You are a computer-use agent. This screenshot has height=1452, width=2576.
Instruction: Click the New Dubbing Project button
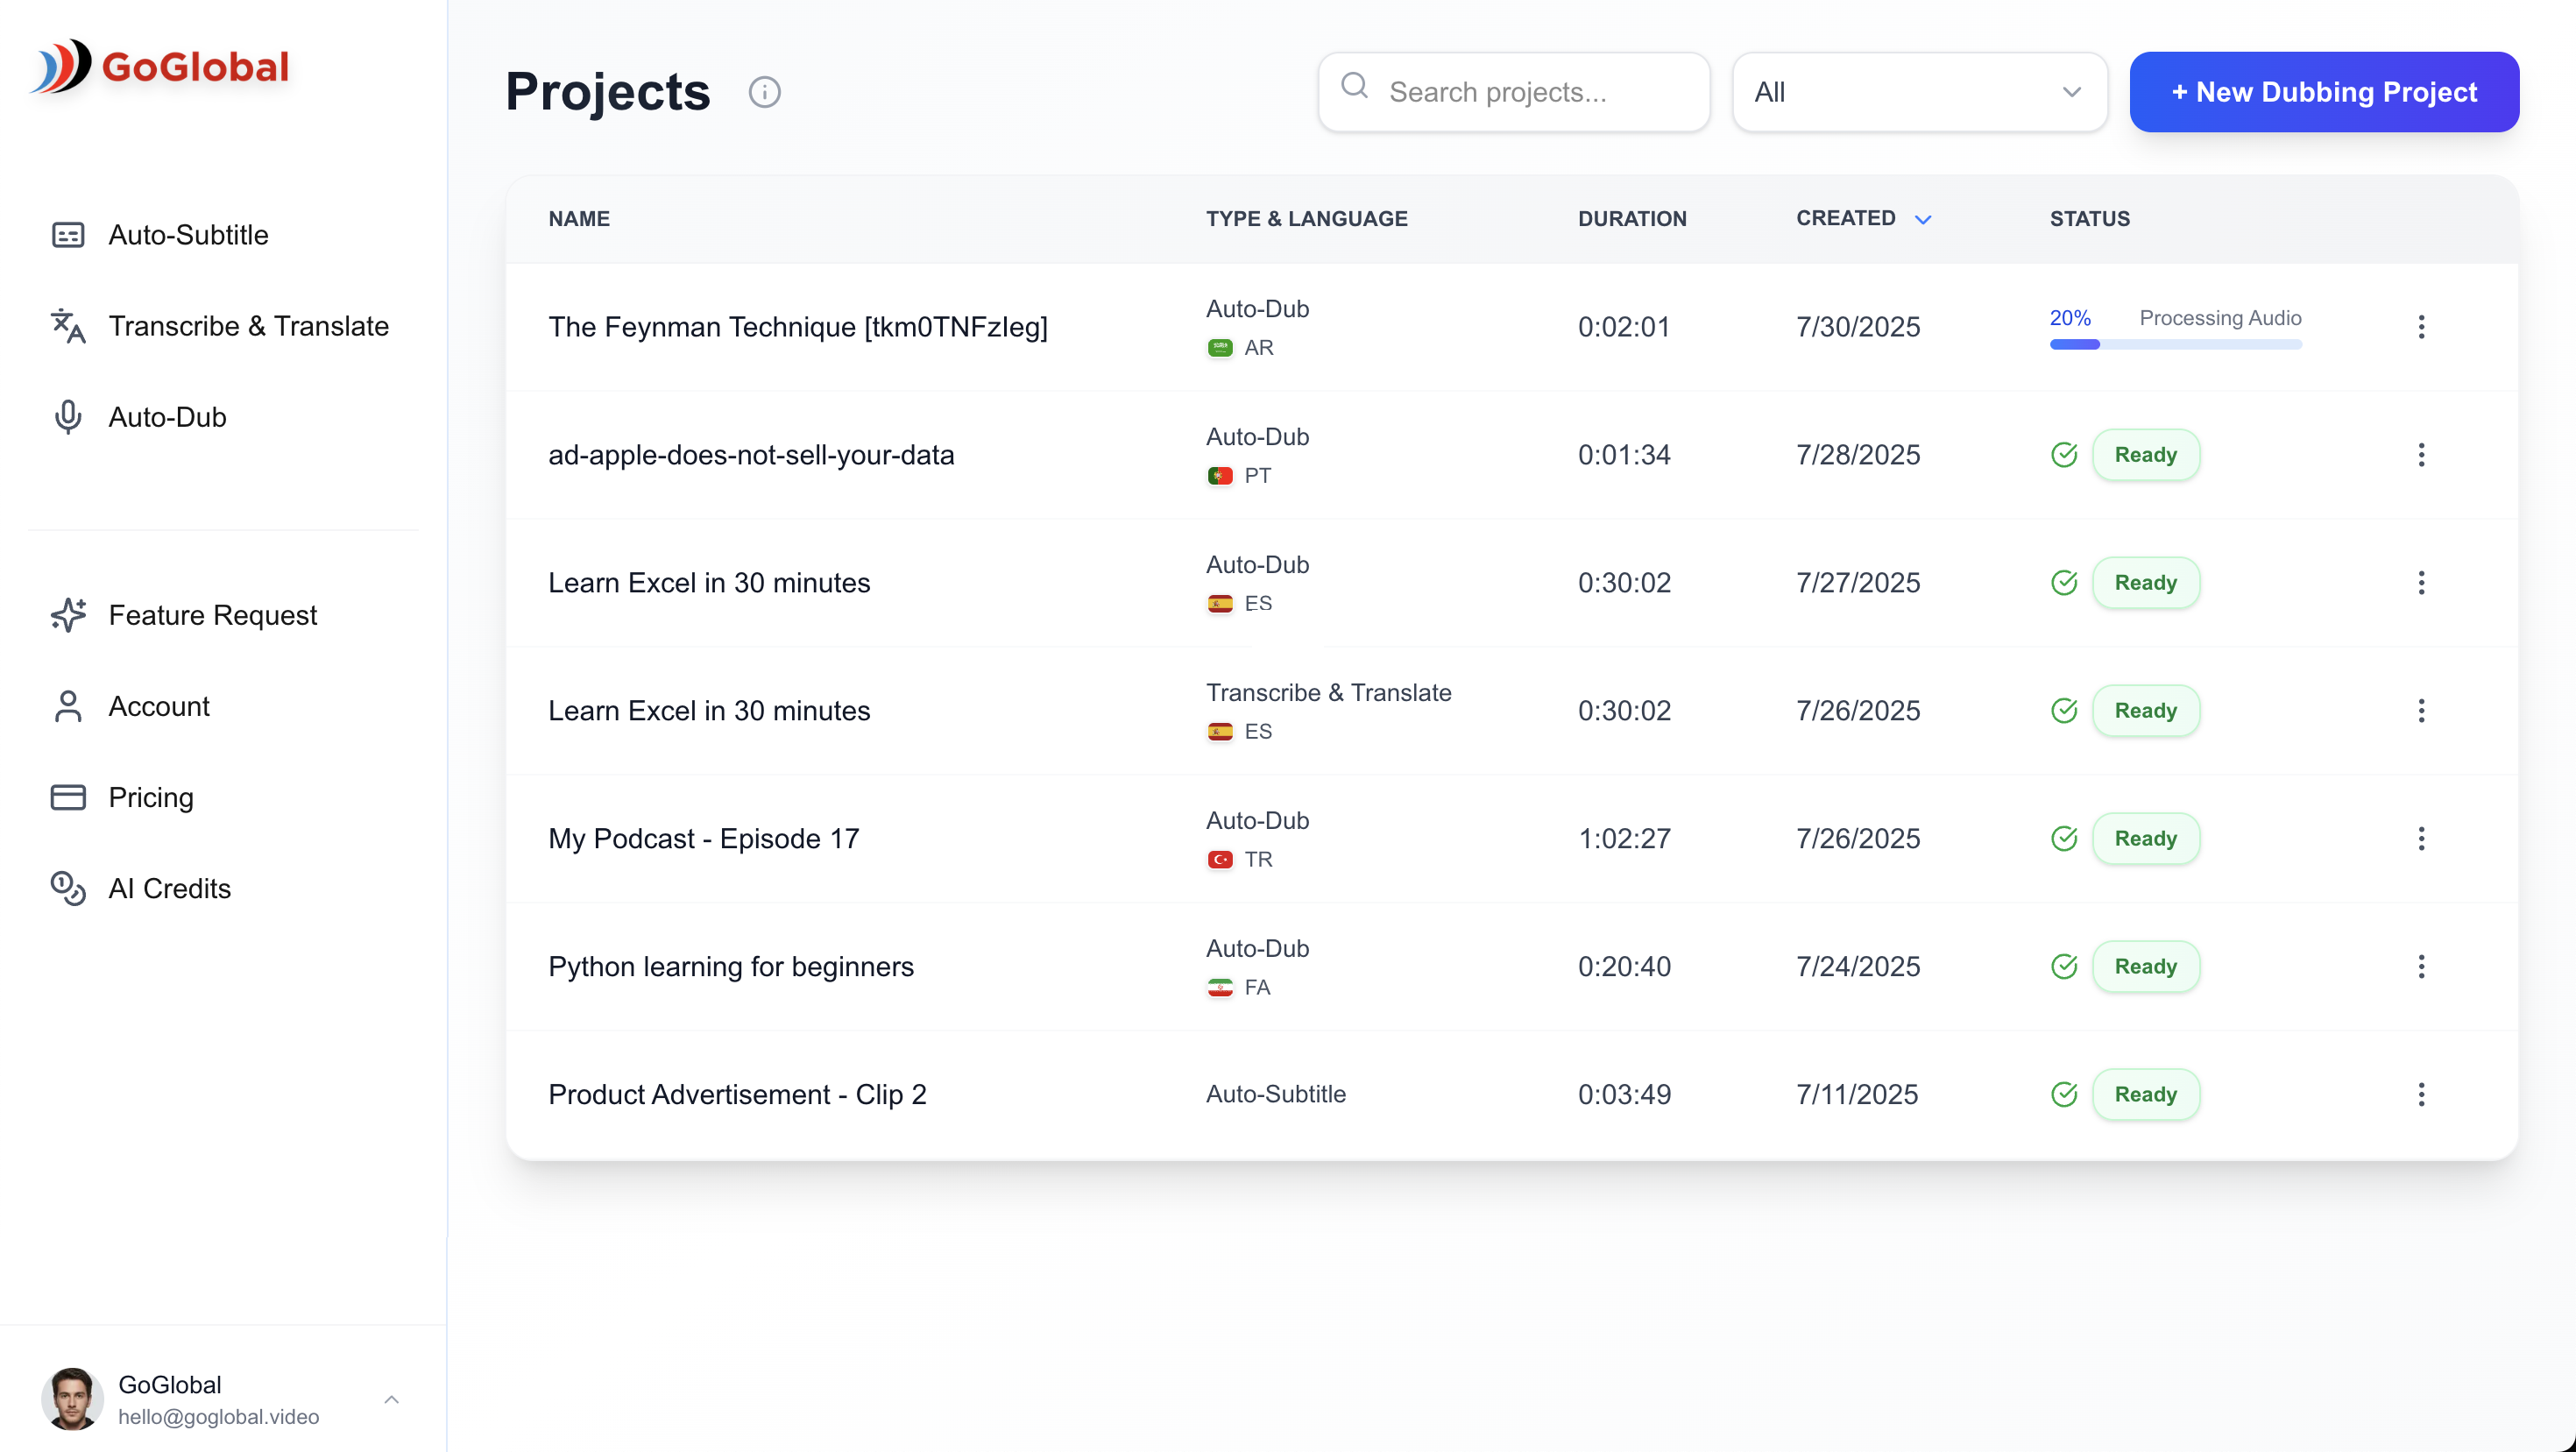click(x=2322, y=92)
